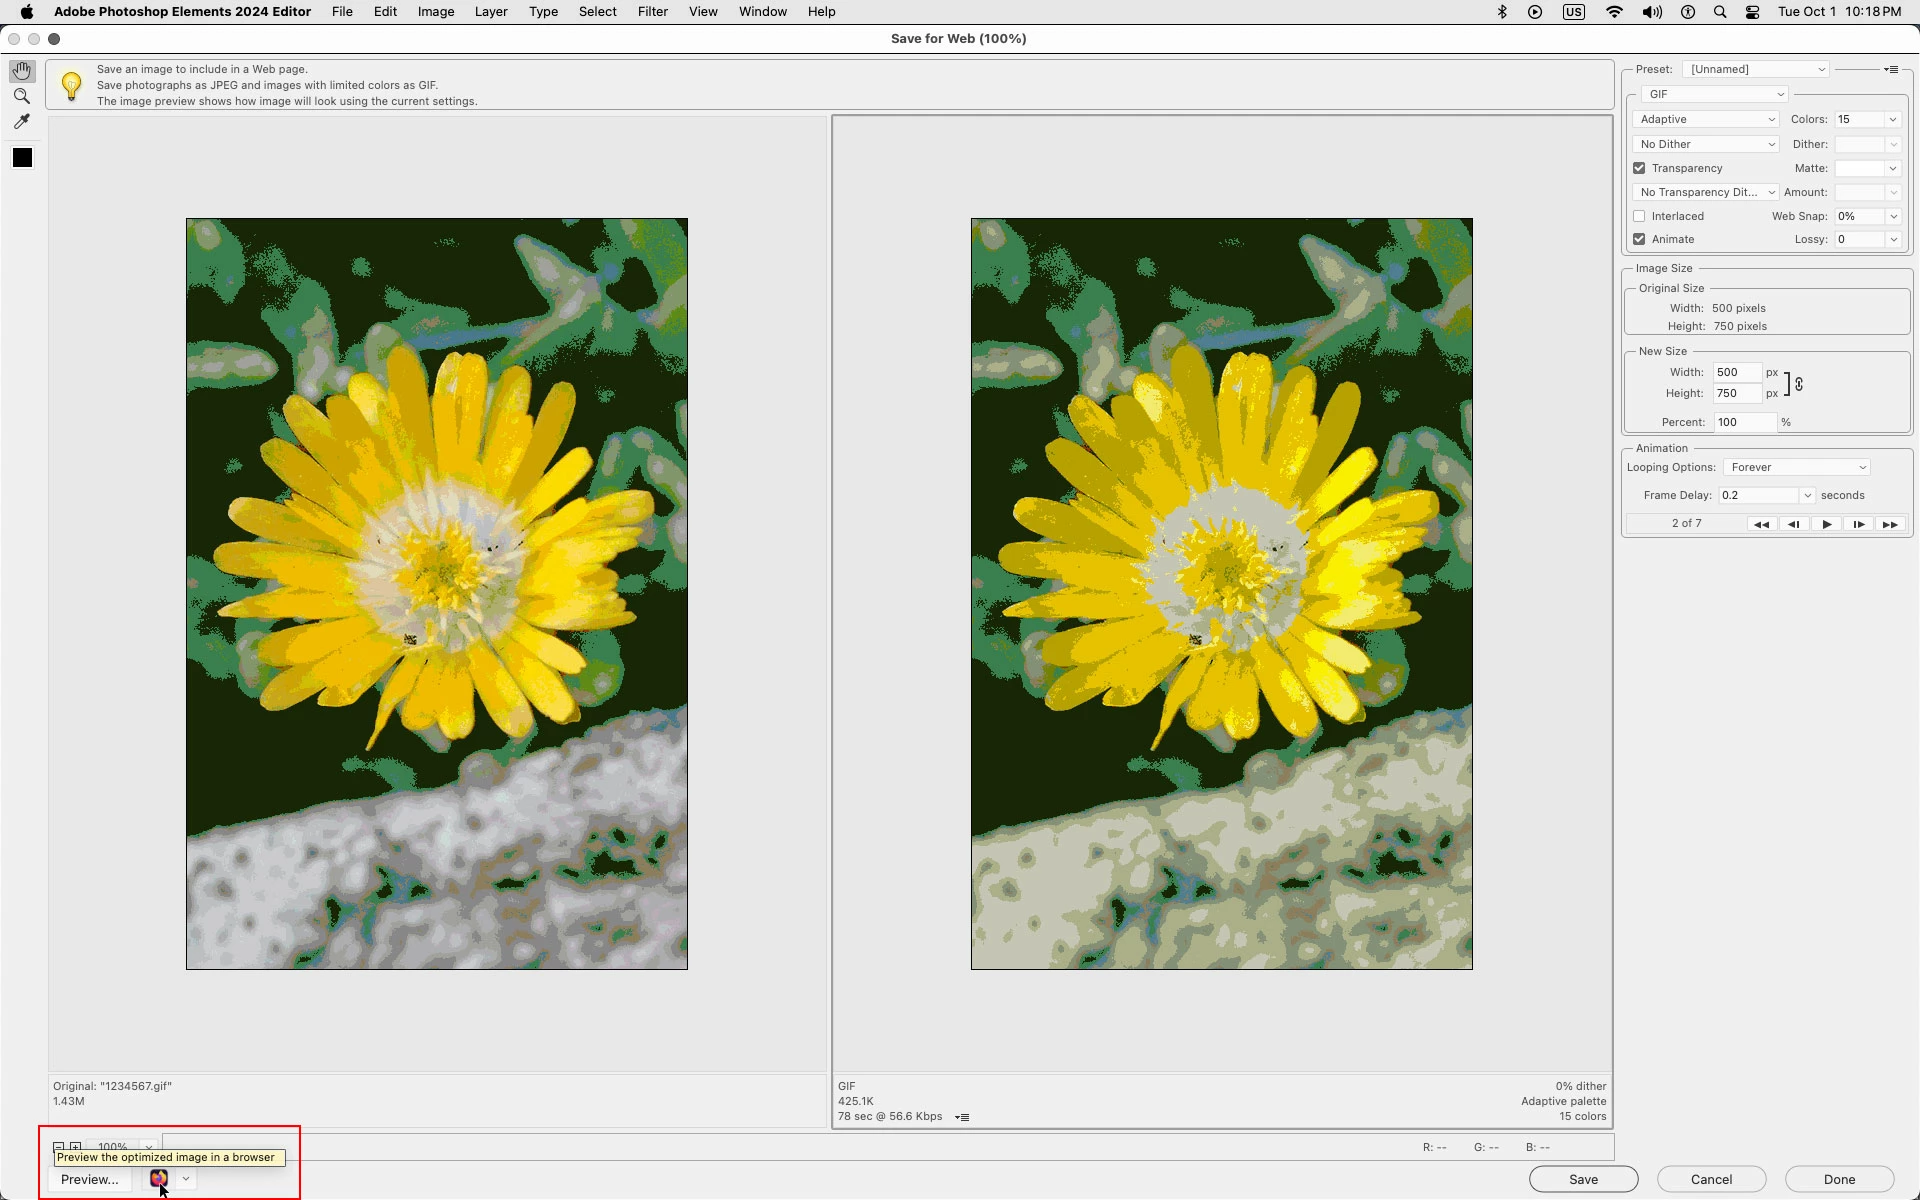The height and width of the screenshot is (1200, 1920).
Task: Toggle the constrain proportions link icon
Action: coord(1799,384)
